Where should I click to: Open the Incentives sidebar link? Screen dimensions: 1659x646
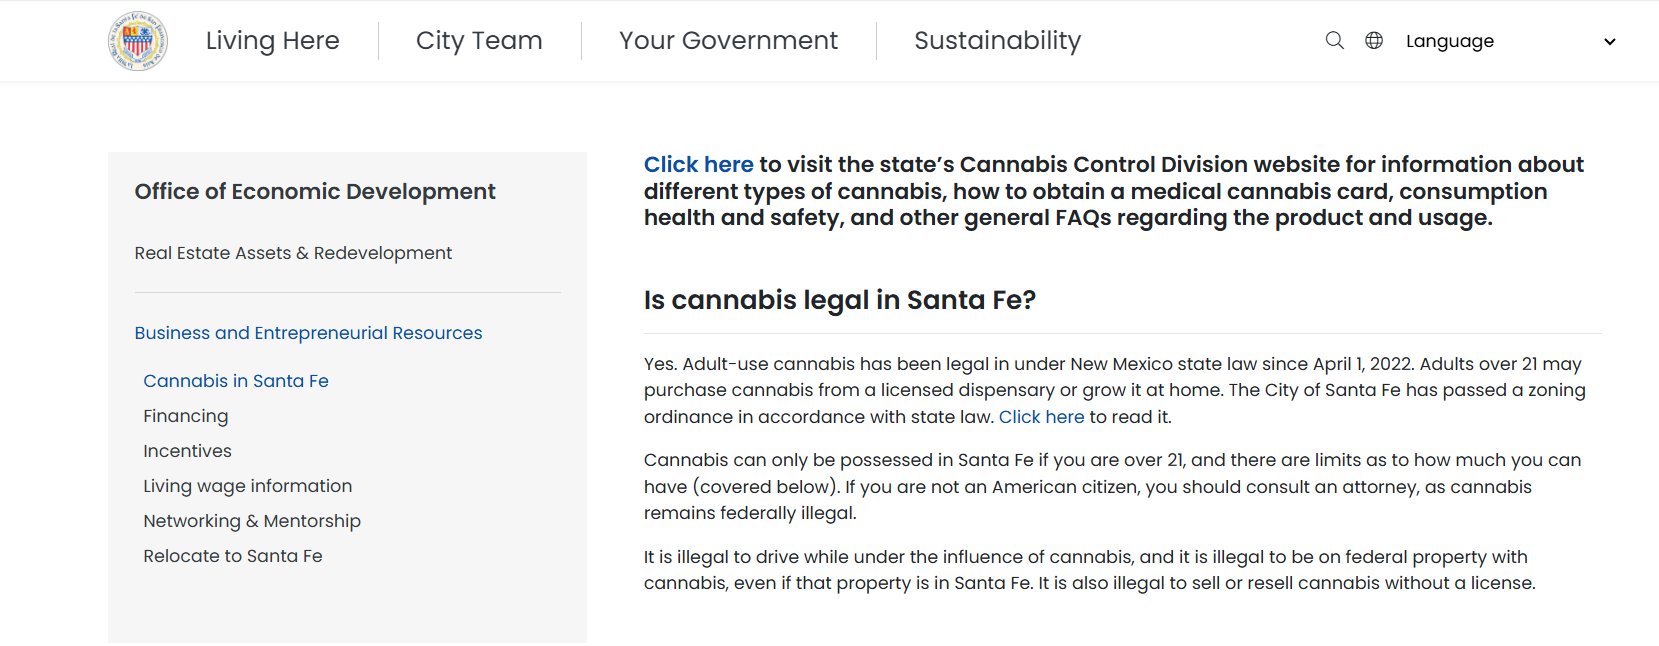[187, 451]
